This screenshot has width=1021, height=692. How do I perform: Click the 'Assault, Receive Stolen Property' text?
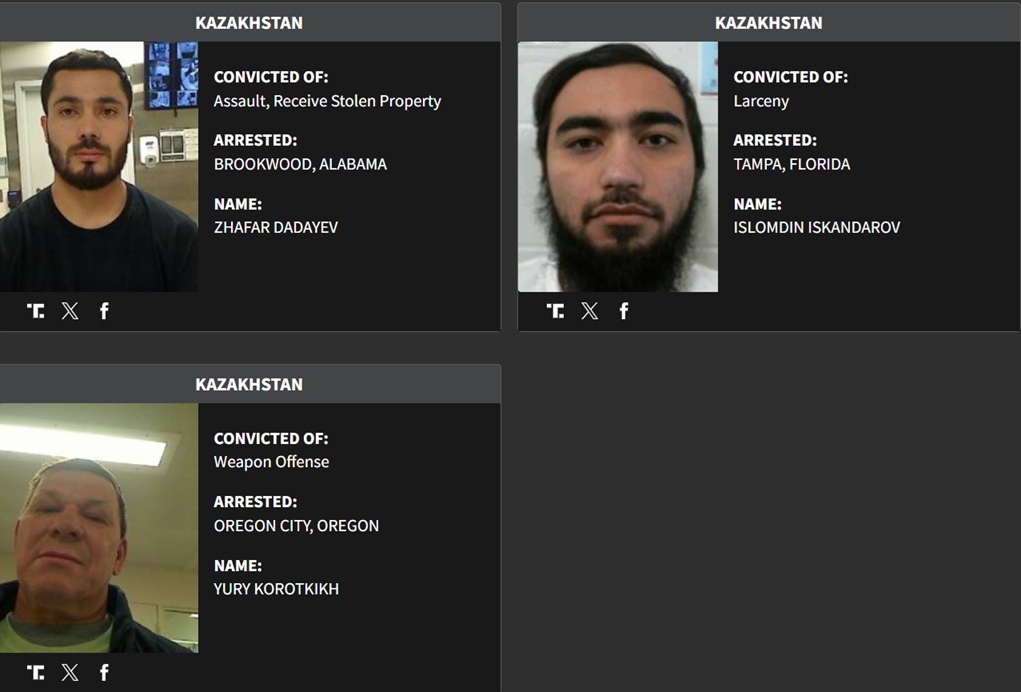click(328, 101)
